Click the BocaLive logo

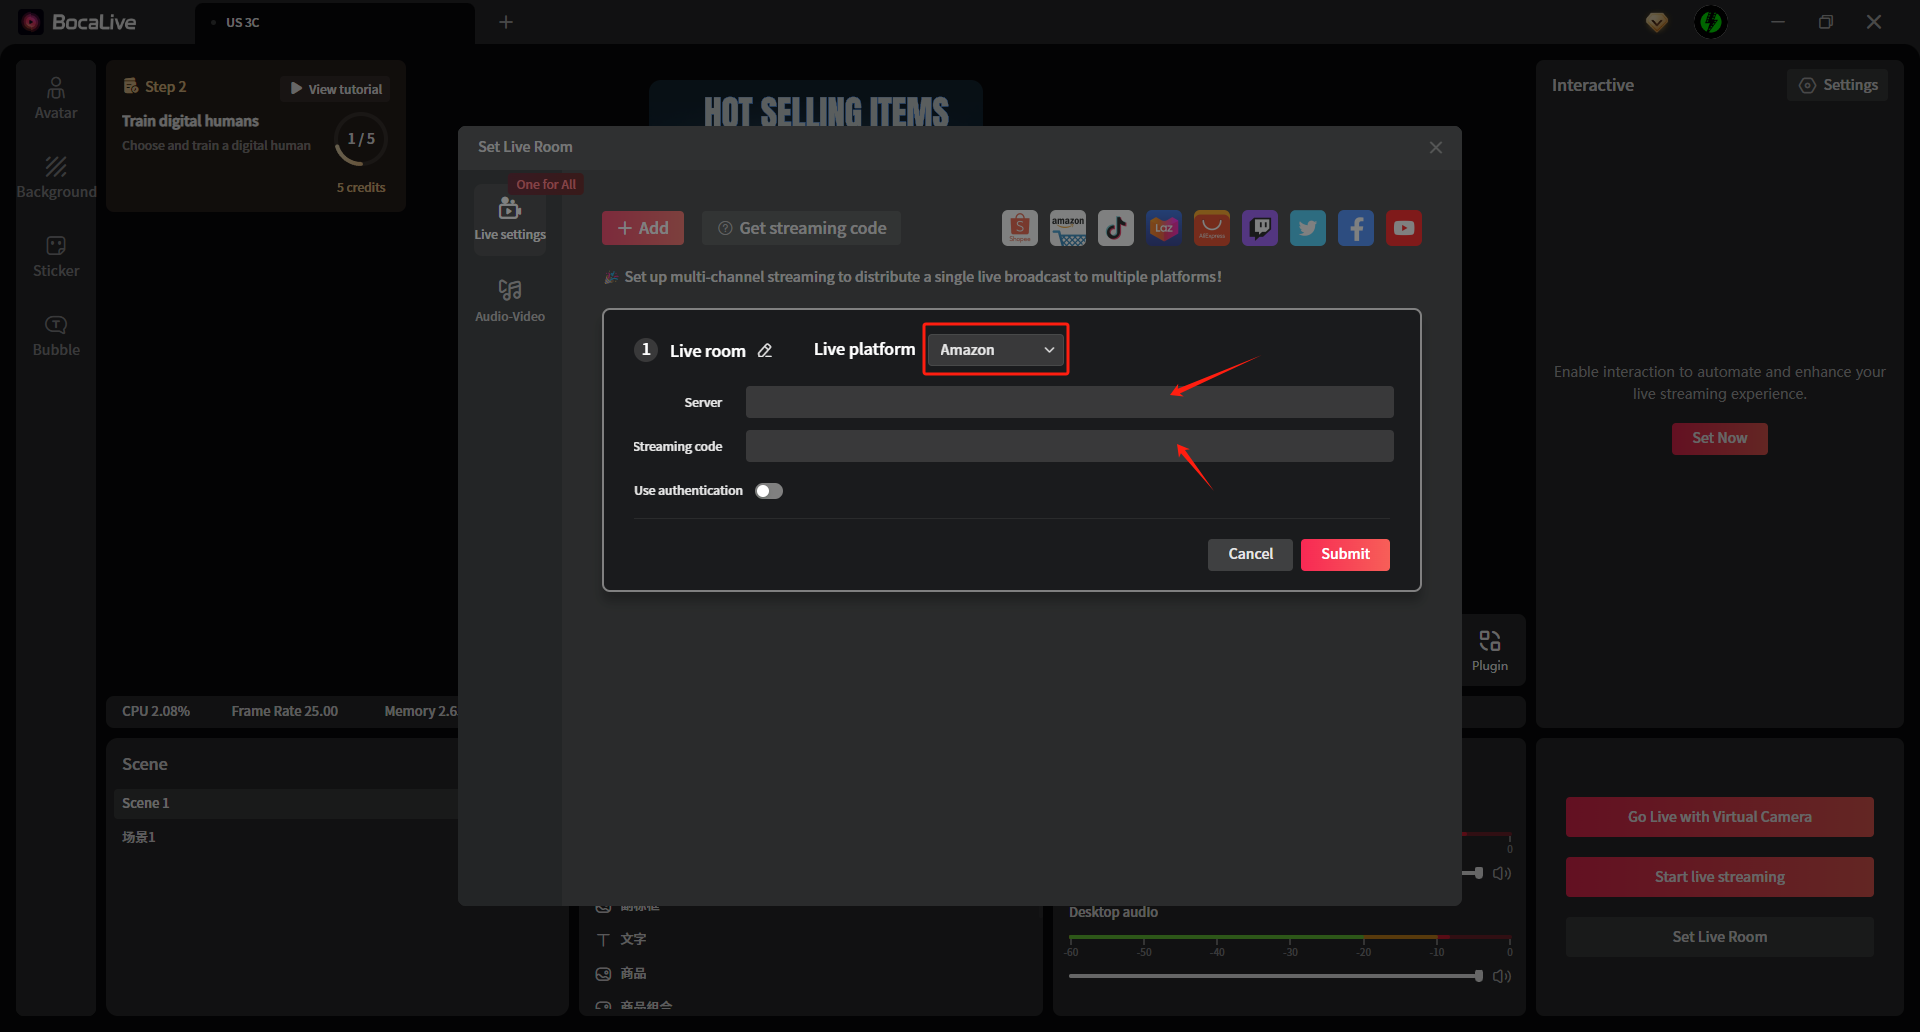point(77,22)
